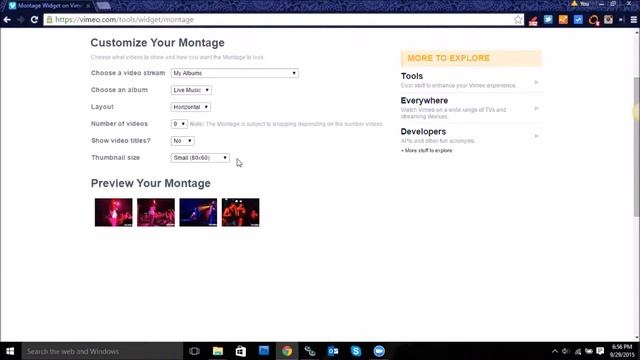This screenshot has height=360, width=640.
Task: Open the Developers link
Action: tap(423, 131)
